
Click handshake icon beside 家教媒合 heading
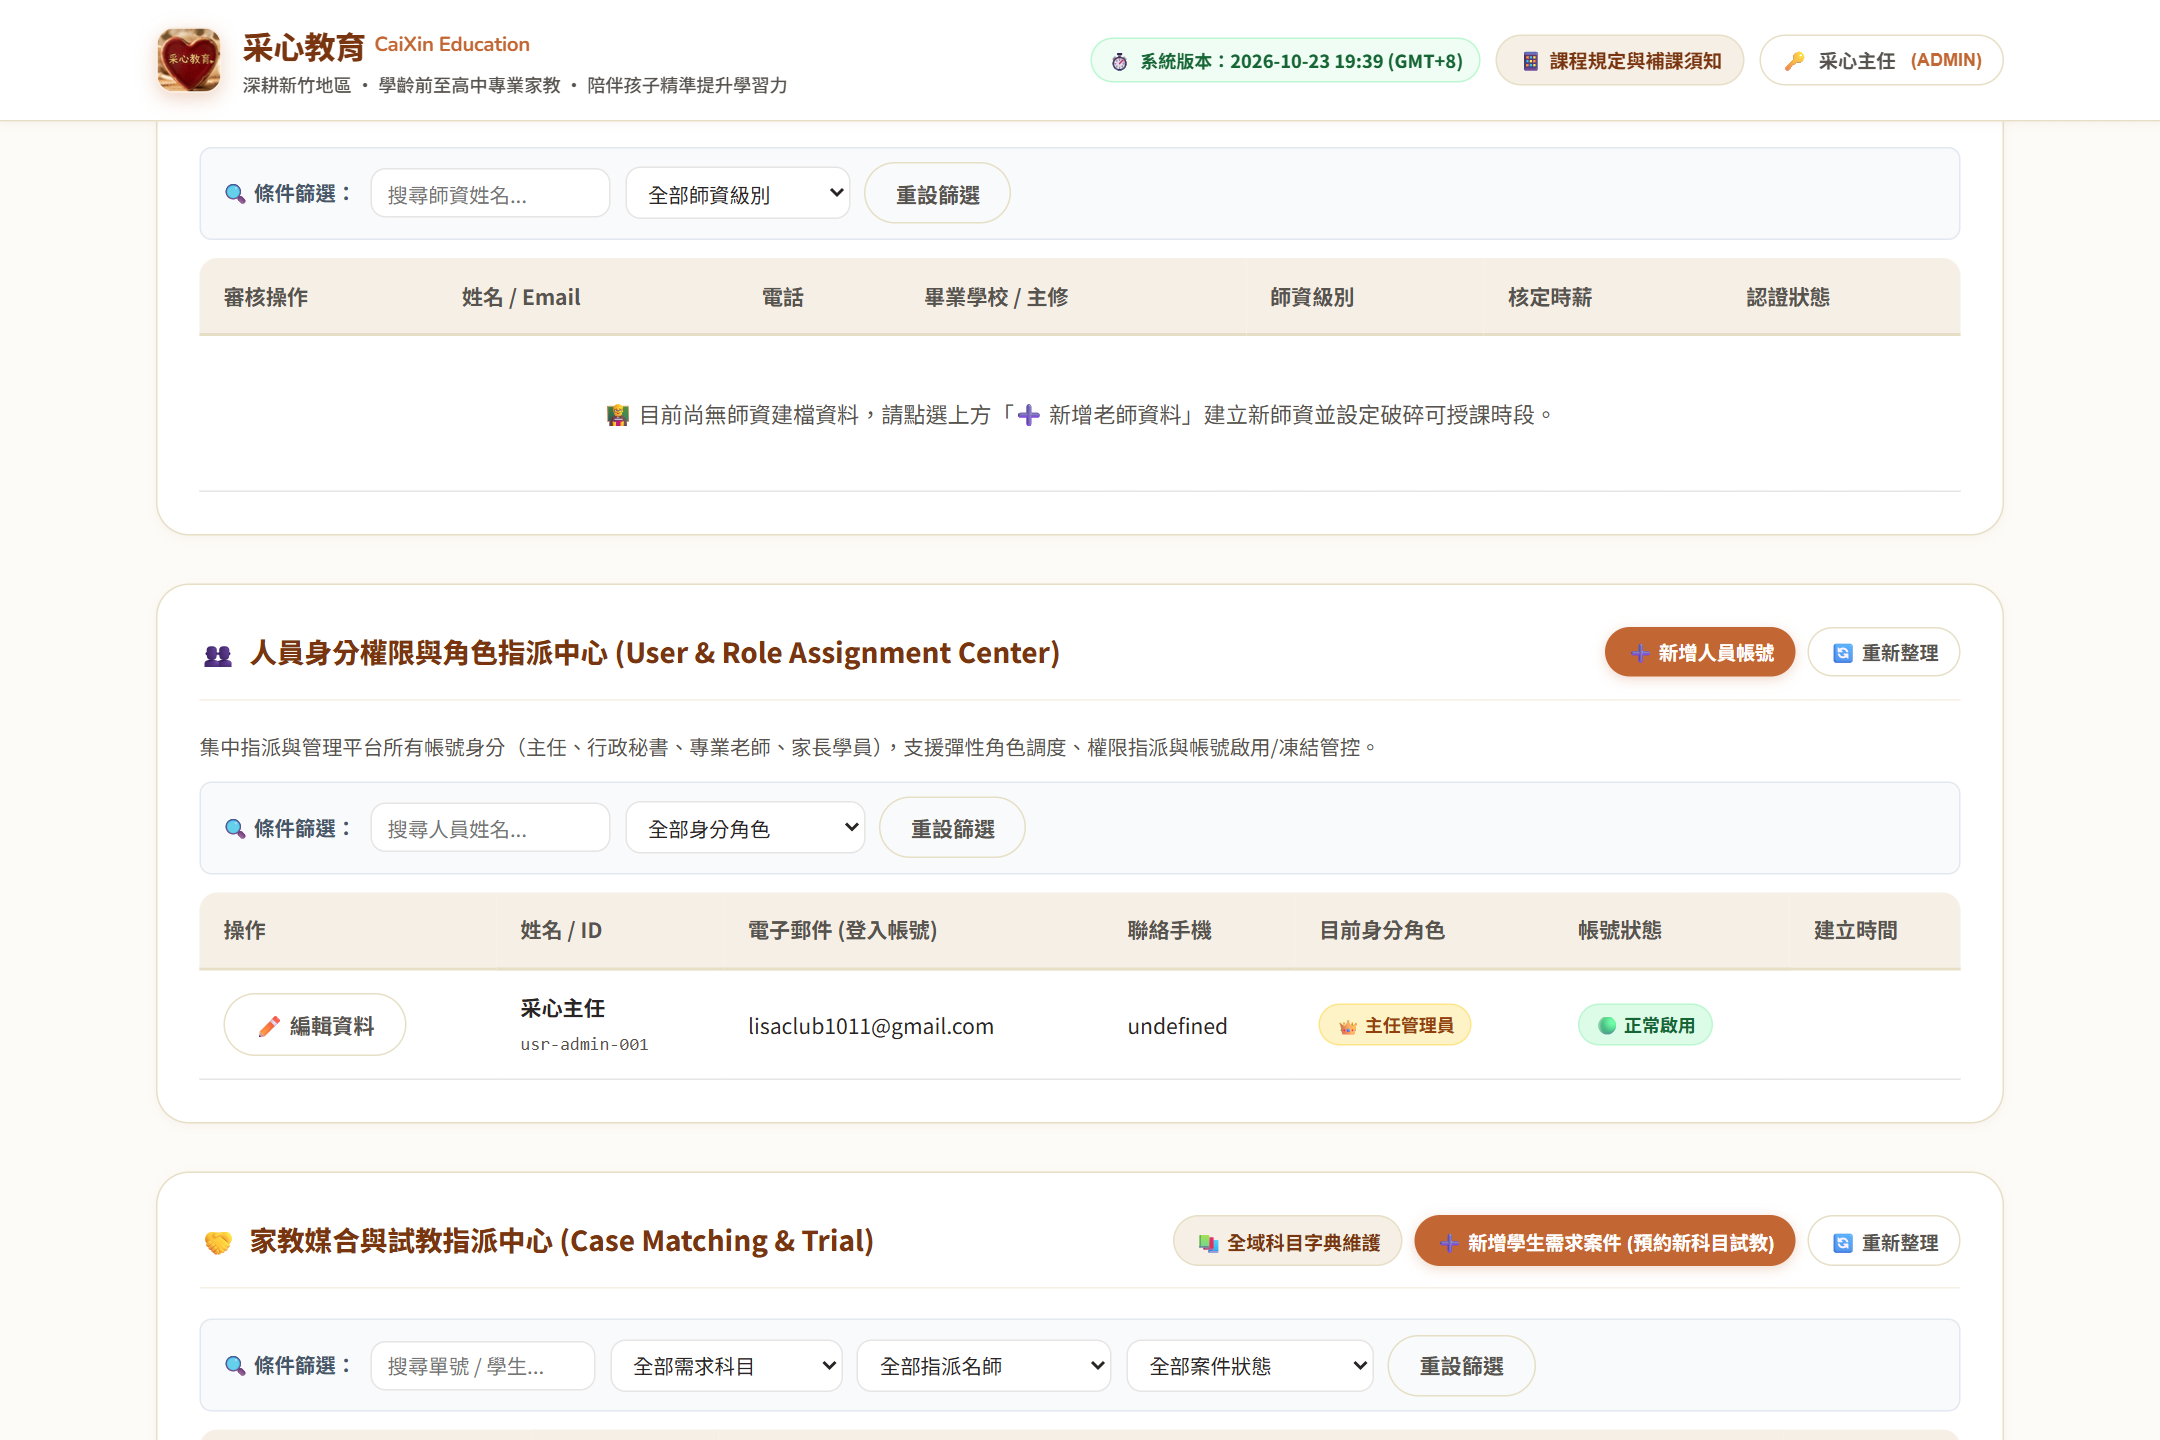(218, 1243)
